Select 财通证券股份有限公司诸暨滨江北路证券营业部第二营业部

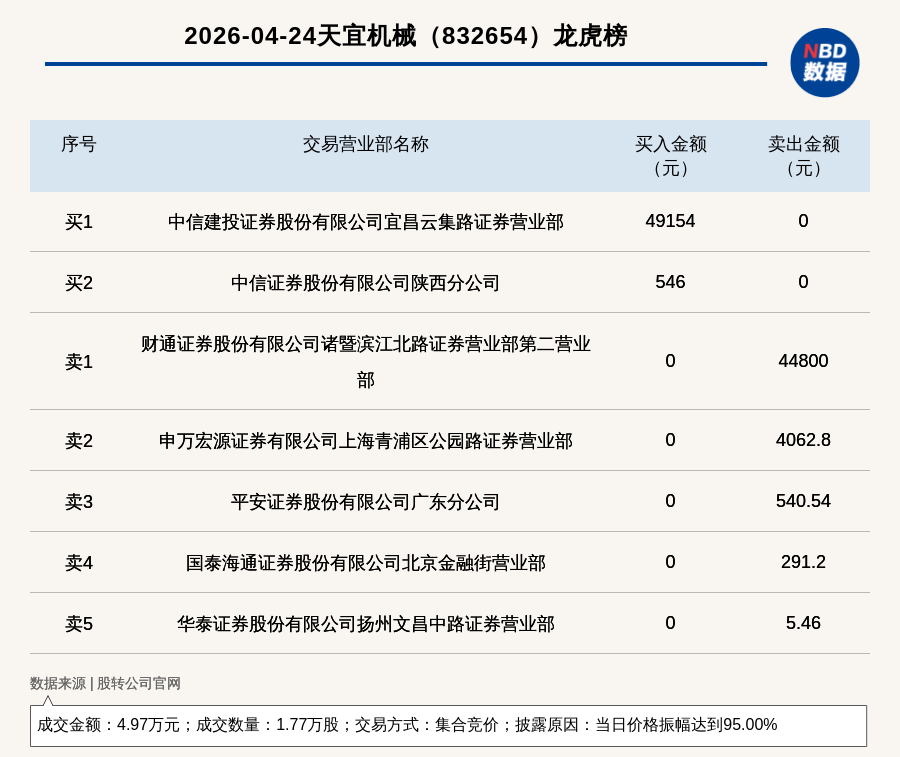point(366,362)
